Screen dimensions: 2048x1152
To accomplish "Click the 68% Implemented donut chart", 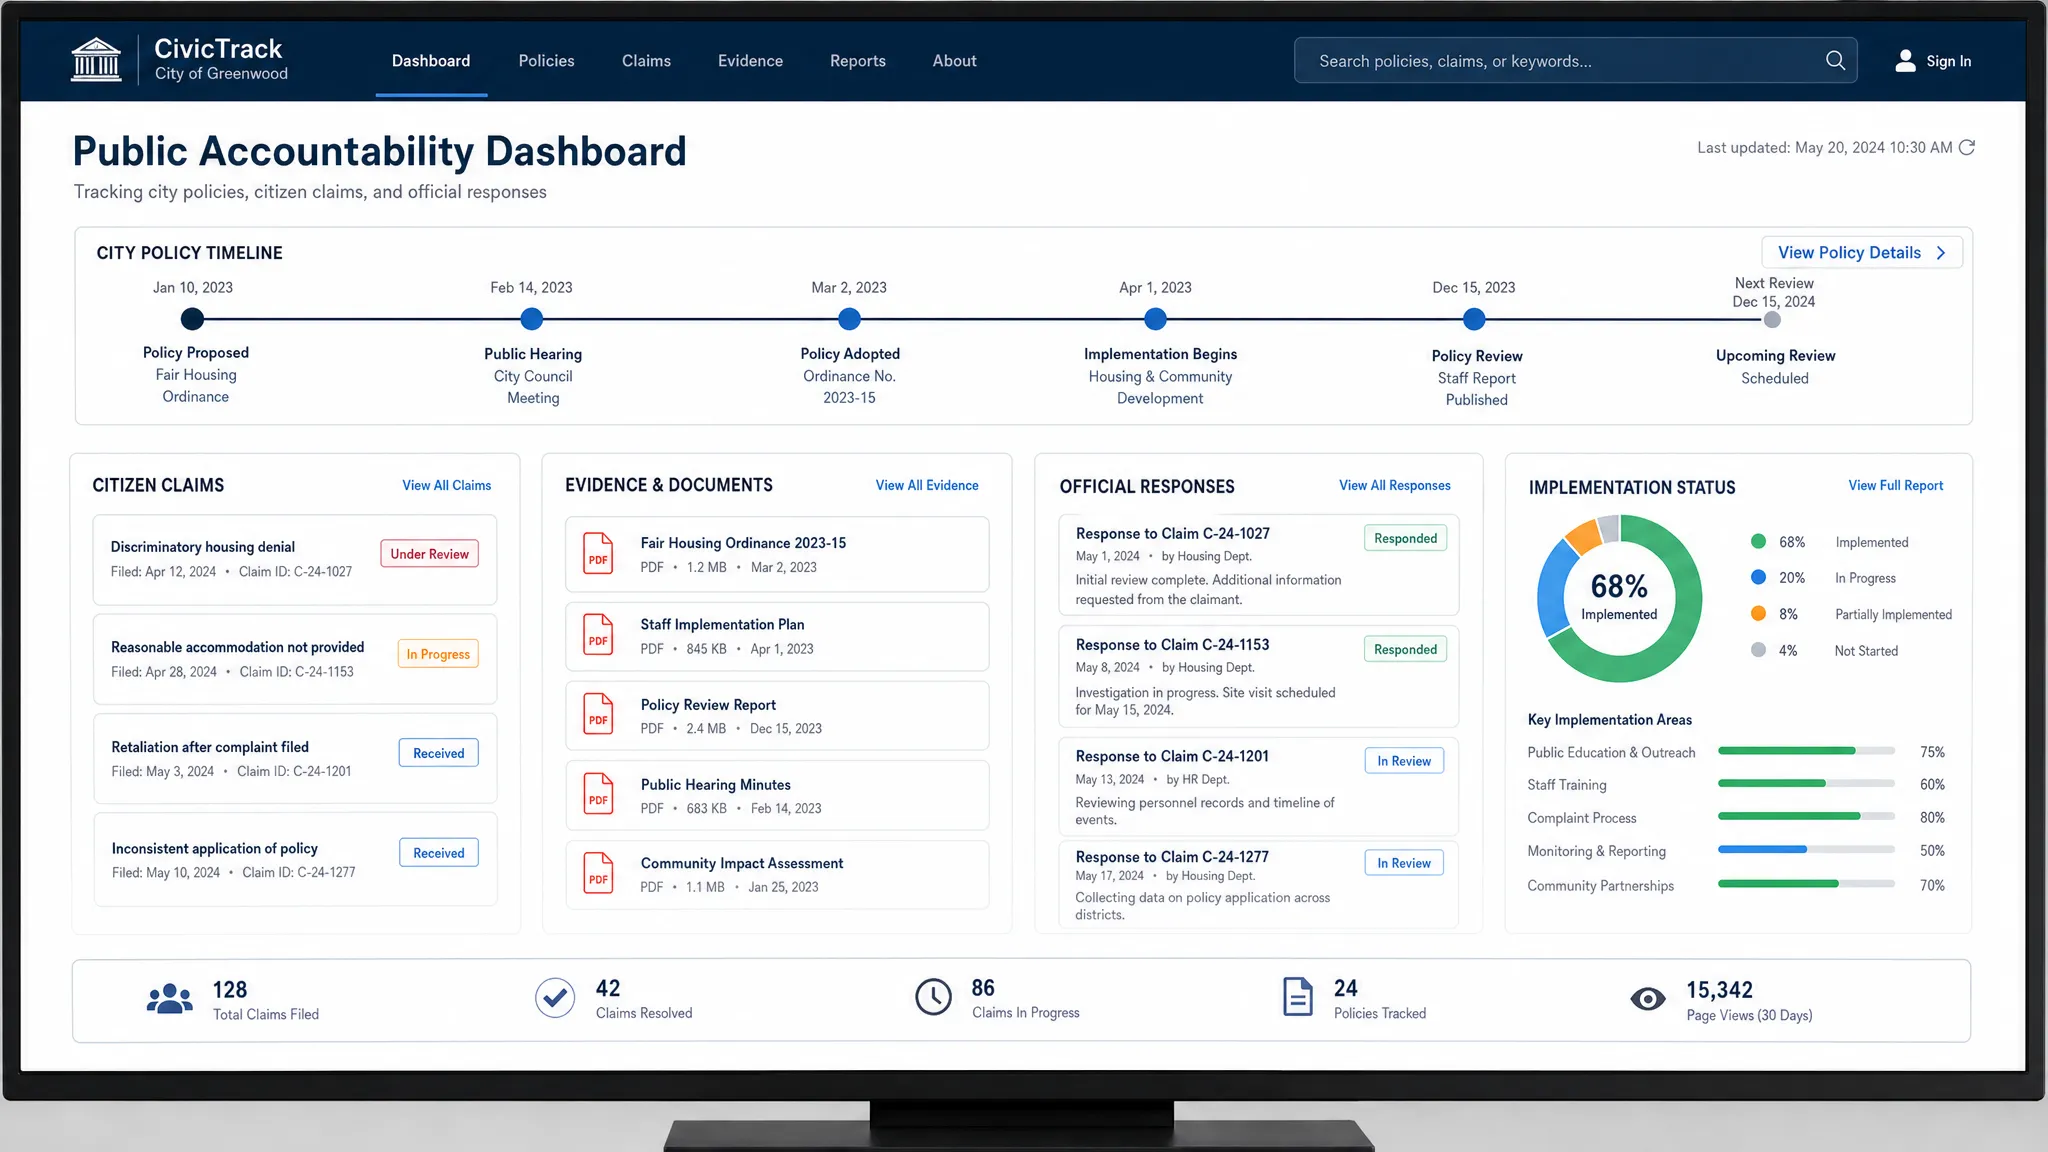I will [1619, 598].
